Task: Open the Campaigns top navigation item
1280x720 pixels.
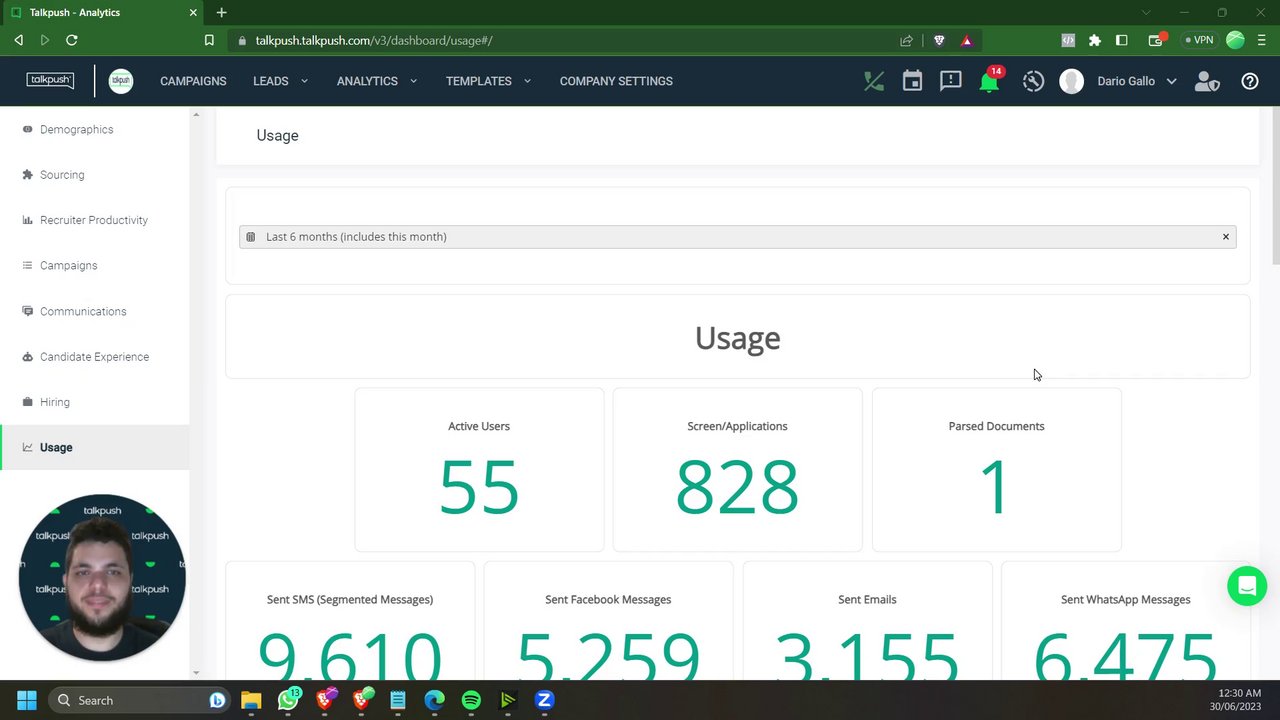Action: tap(193, 81)
